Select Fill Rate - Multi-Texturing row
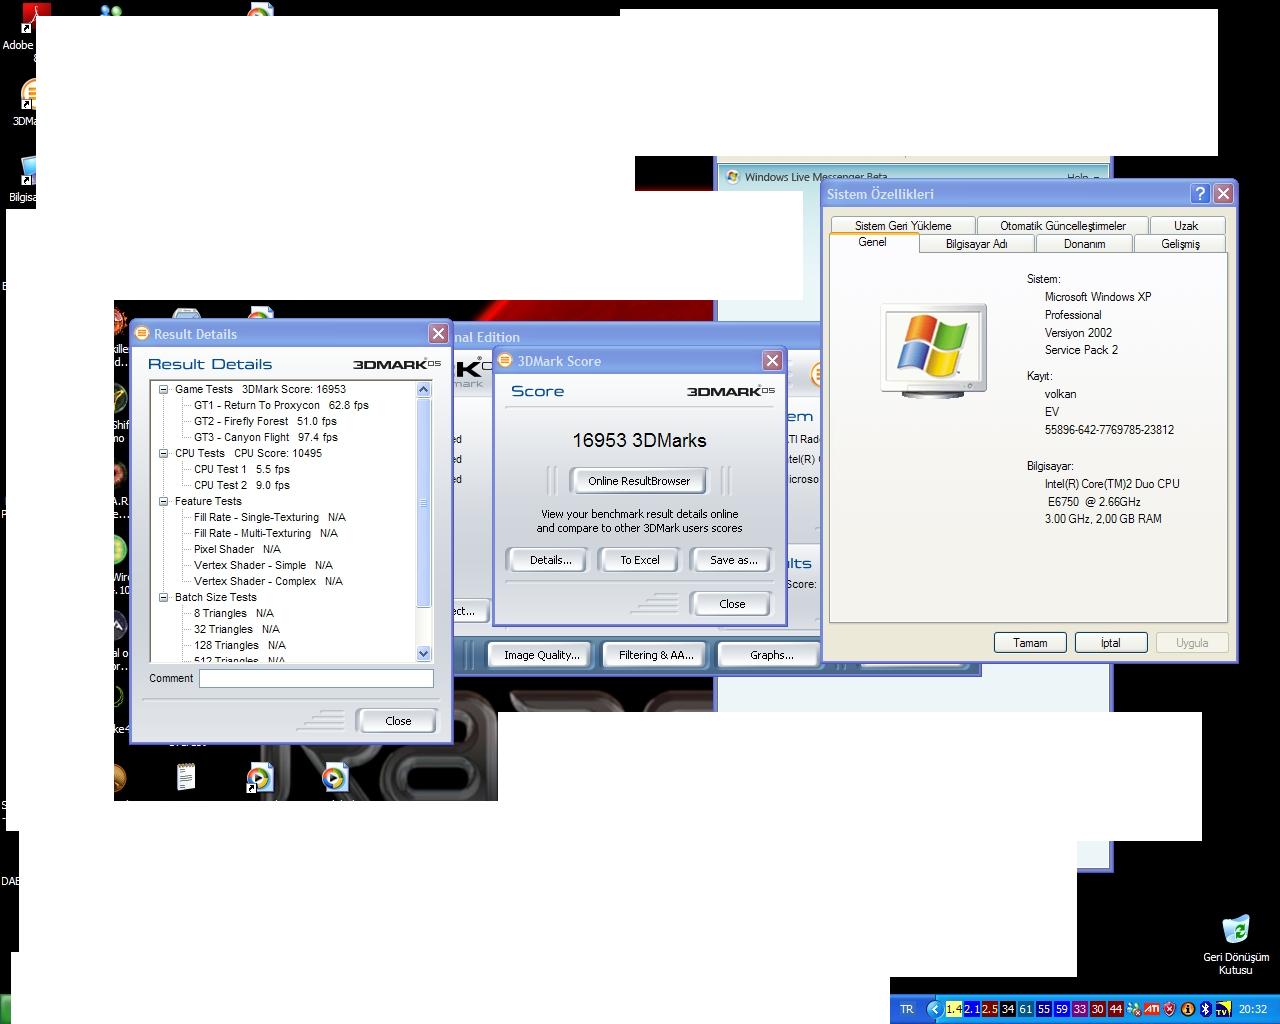The image size is (1280, 1024). point(266,534)
